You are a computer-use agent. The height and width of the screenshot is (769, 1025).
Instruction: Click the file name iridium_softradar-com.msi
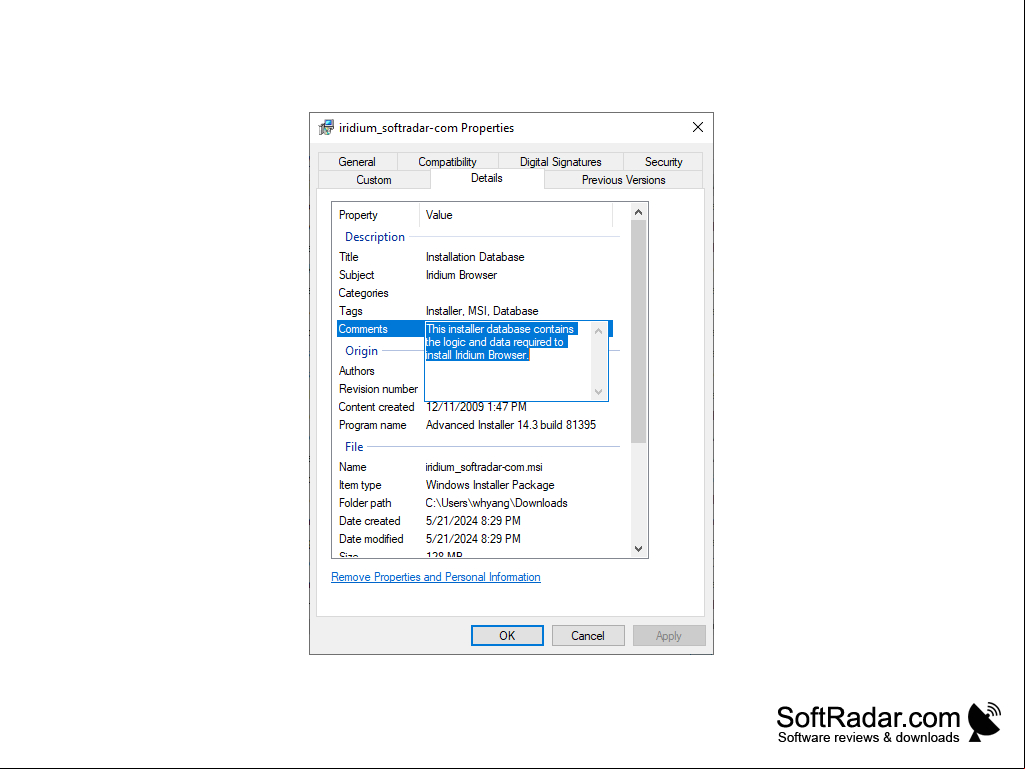point(484,467)
